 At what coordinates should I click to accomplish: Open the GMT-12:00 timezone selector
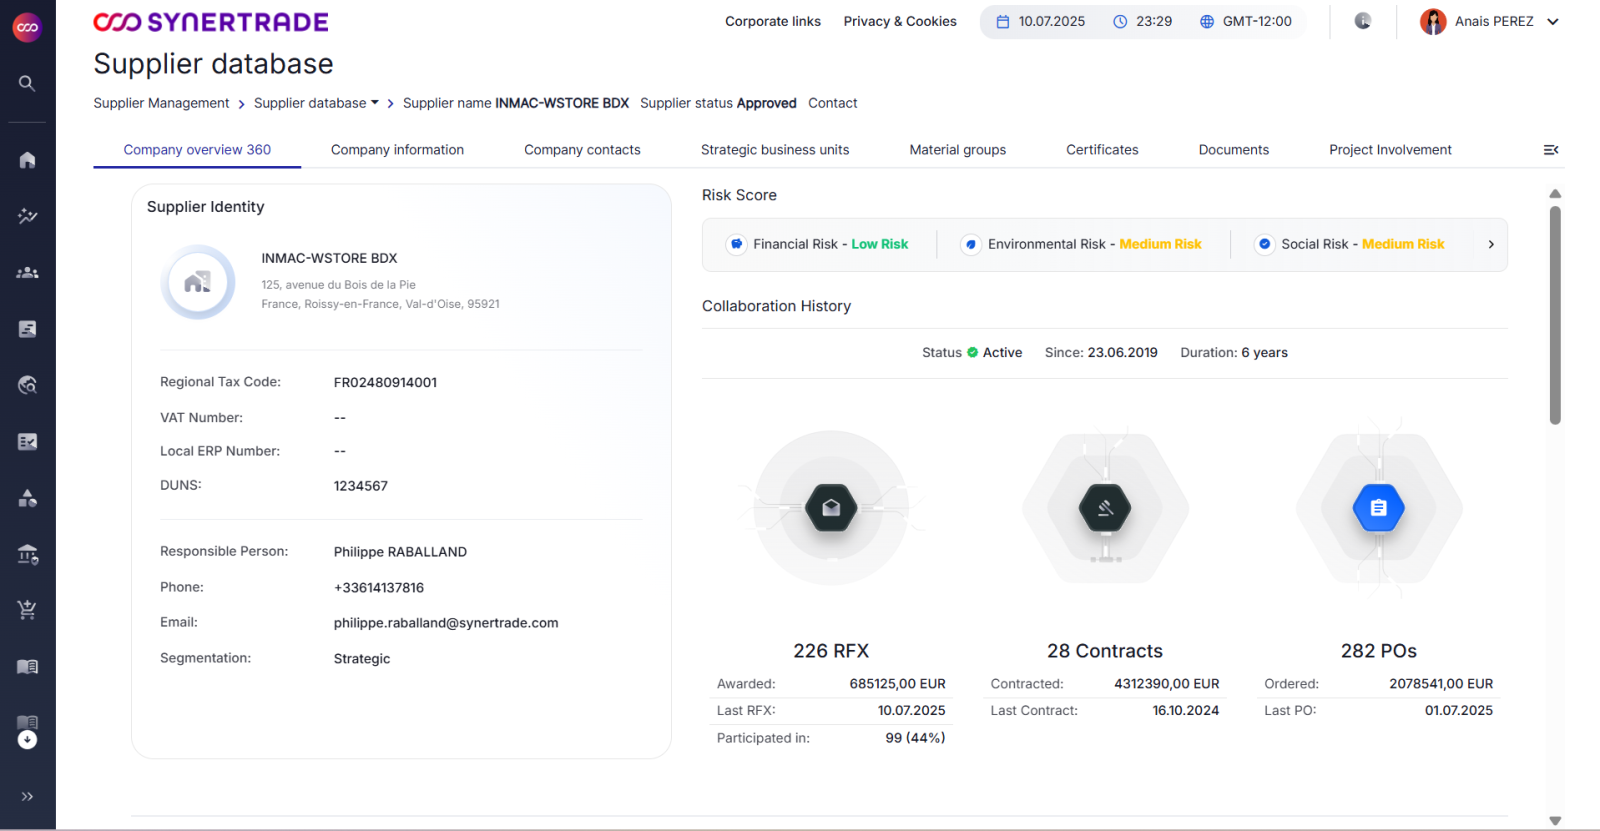(1246, 21)
